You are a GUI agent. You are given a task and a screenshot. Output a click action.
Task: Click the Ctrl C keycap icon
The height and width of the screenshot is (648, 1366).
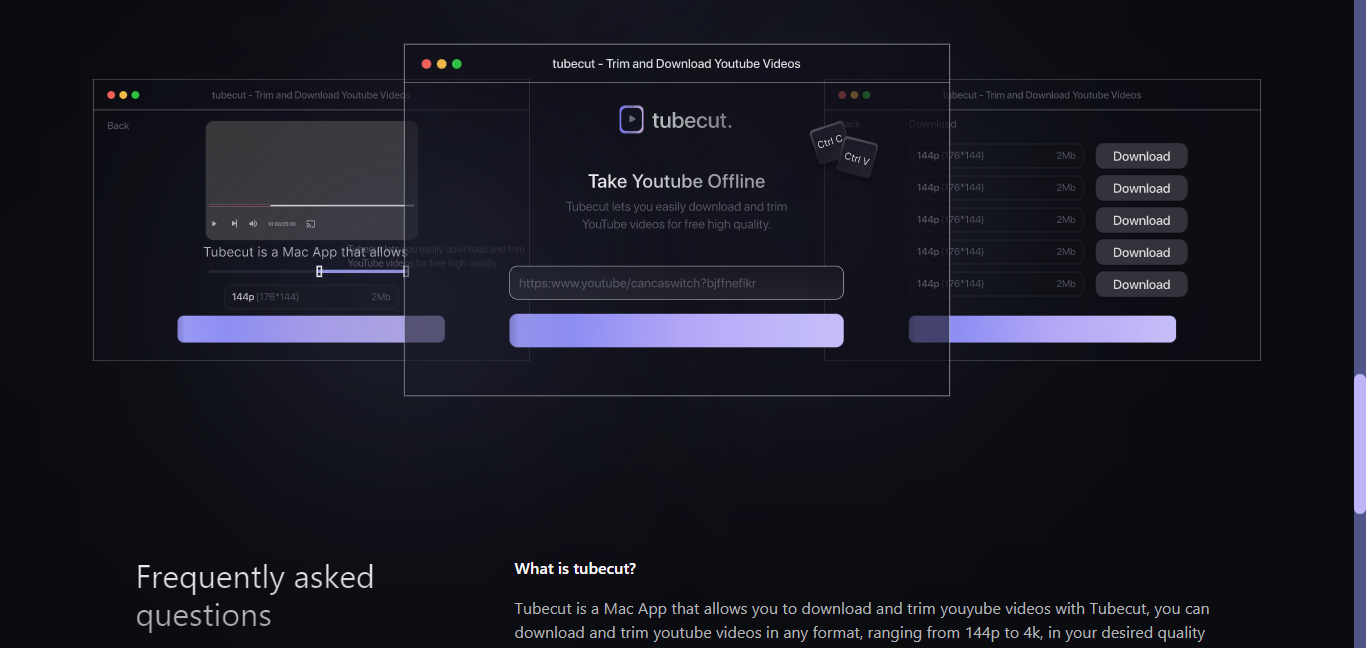click(829, 142)
